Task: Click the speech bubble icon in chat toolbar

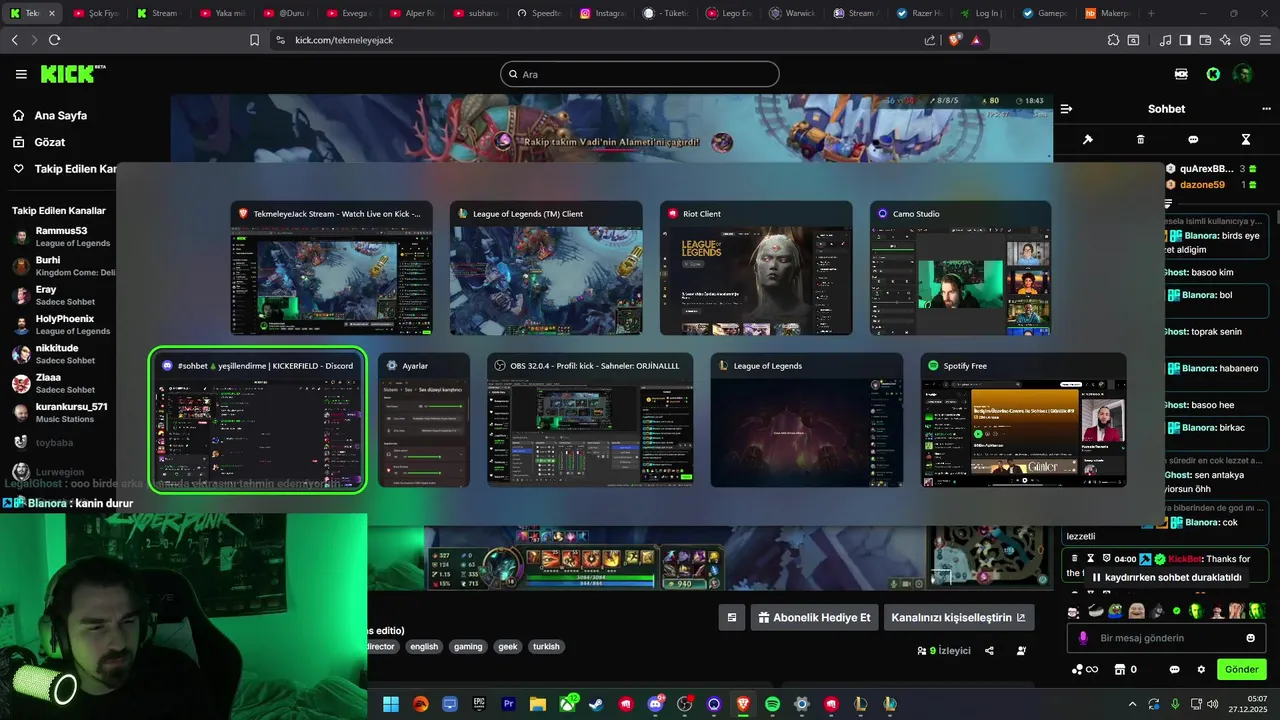Action: 1193,139
